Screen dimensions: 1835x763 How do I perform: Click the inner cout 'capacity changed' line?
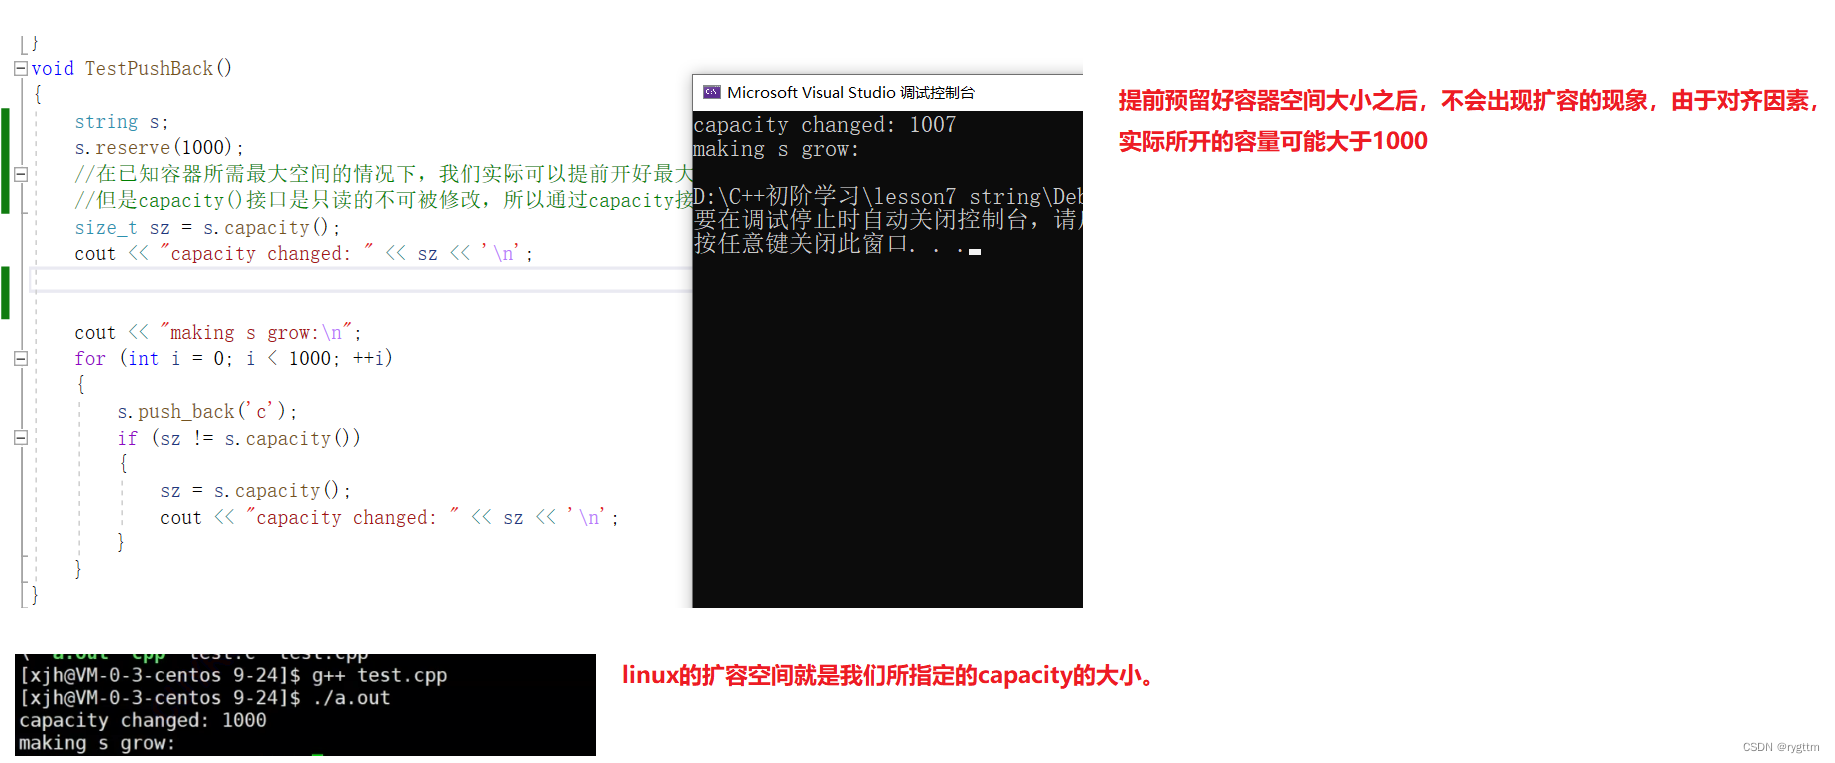(389, 517)
